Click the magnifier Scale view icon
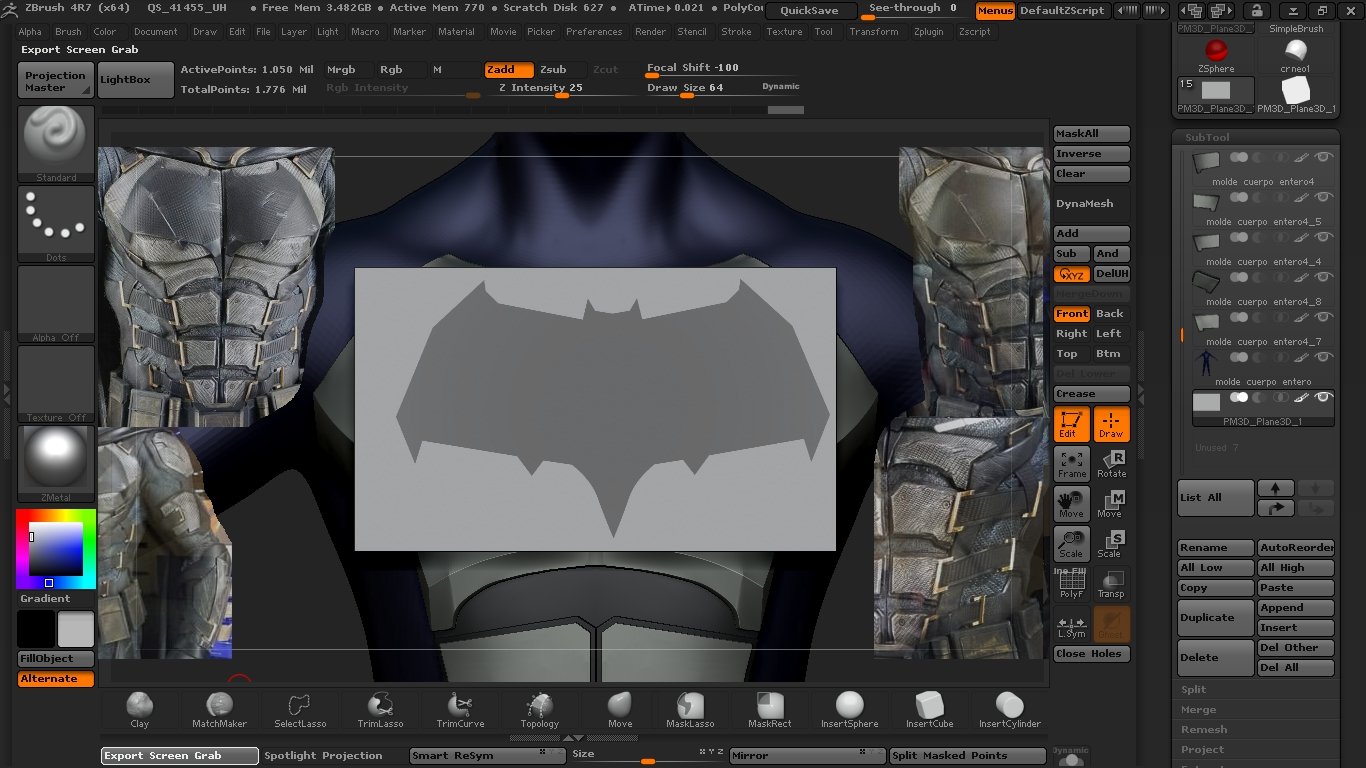This screenshot has width=1366, height=768. point(1072,544)
